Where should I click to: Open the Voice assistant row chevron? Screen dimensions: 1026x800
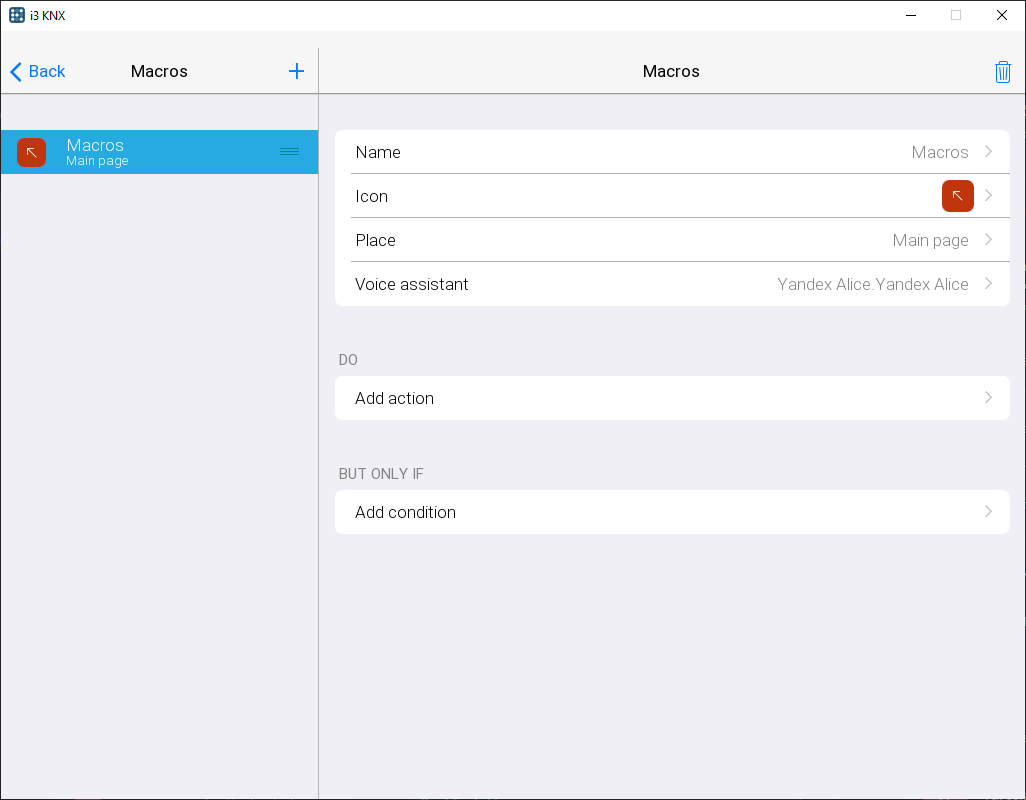(988, 284)
